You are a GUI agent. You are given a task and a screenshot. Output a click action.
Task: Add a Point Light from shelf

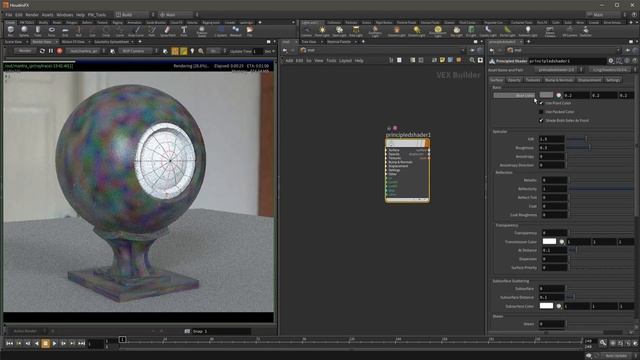pos(322,31)
